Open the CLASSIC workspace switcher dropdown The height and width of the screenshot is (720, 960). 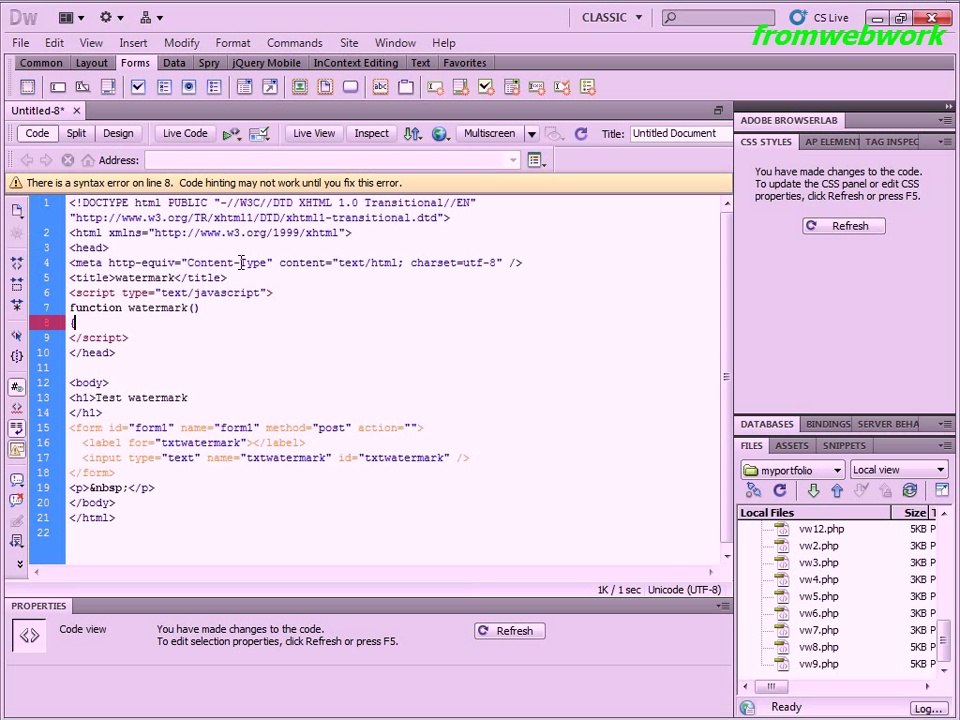point(612,18)
